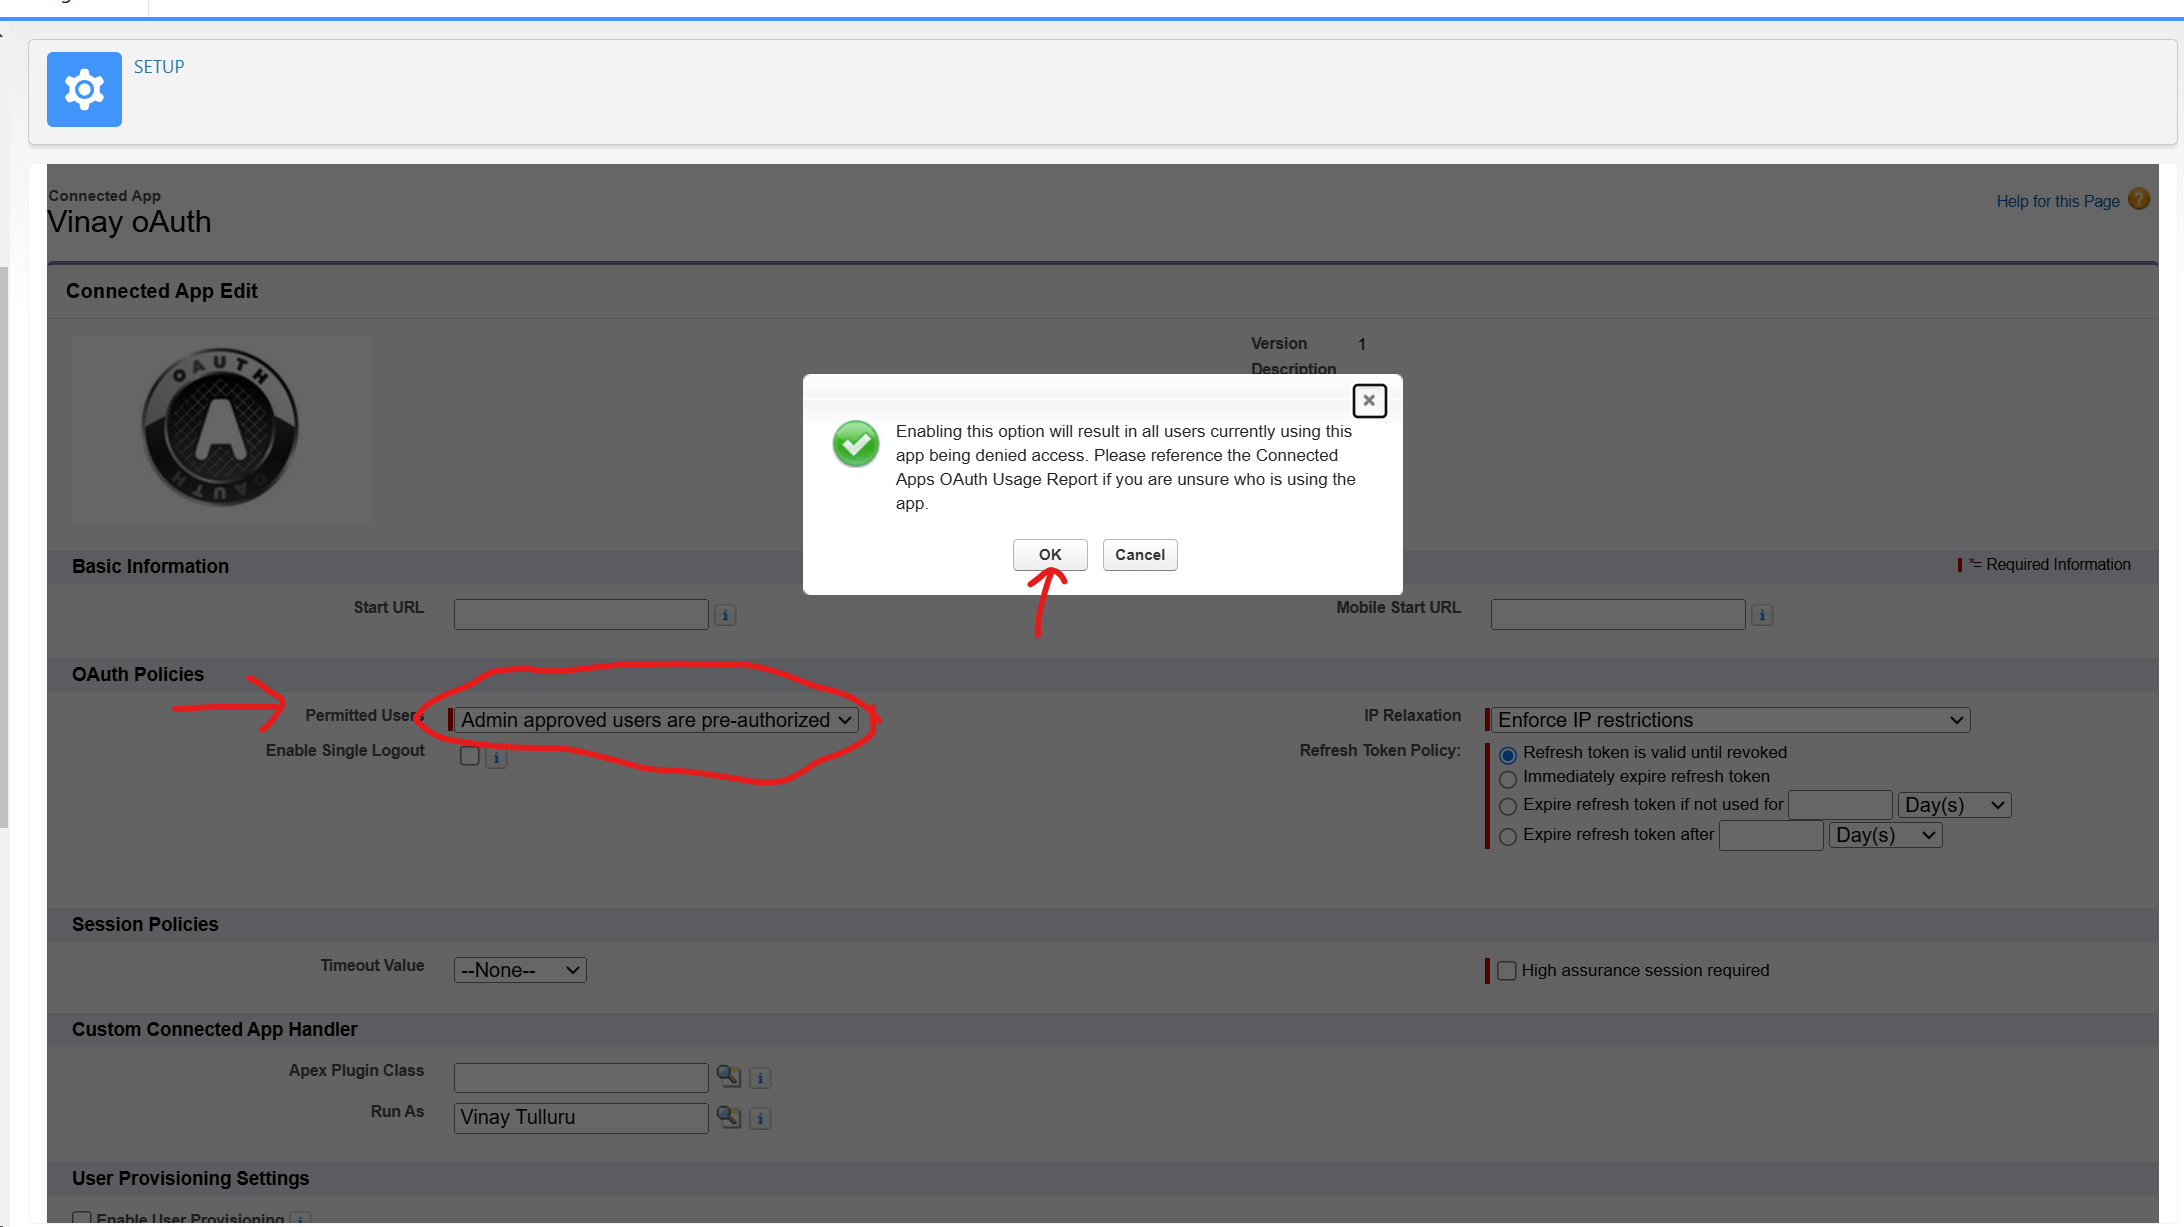The image size is (2184, 1227).
Task: Open the Timeout Value dropdown
Action: pos(520,970)
